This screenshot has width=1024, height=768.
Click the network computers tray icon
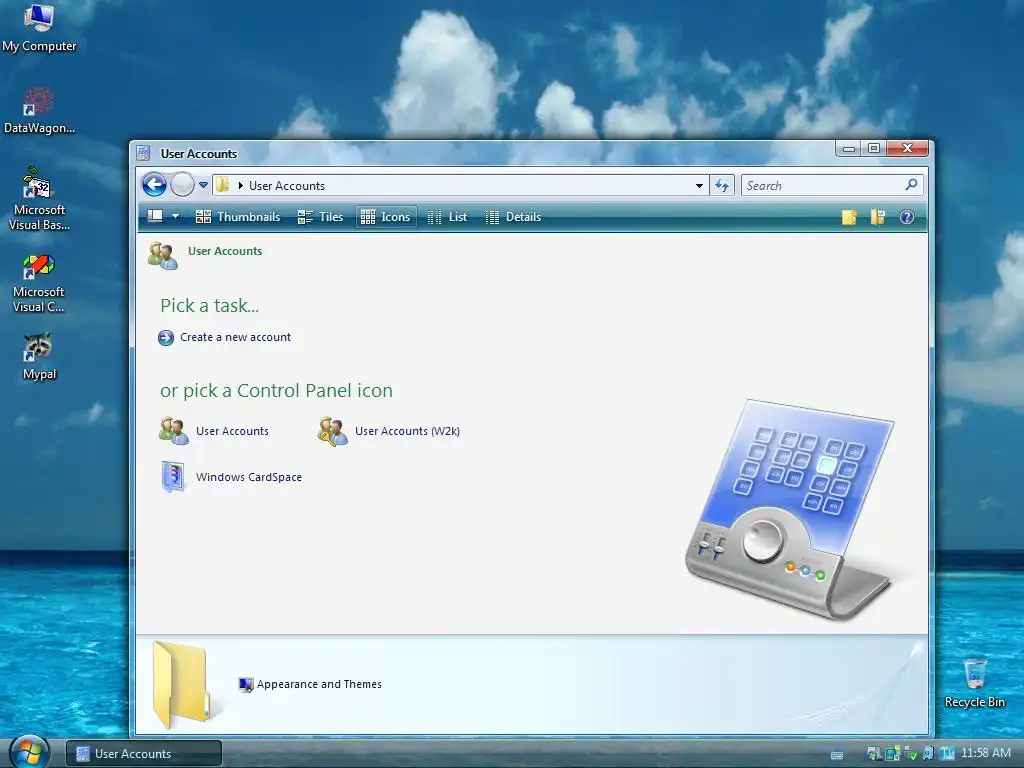pos(893,754)
